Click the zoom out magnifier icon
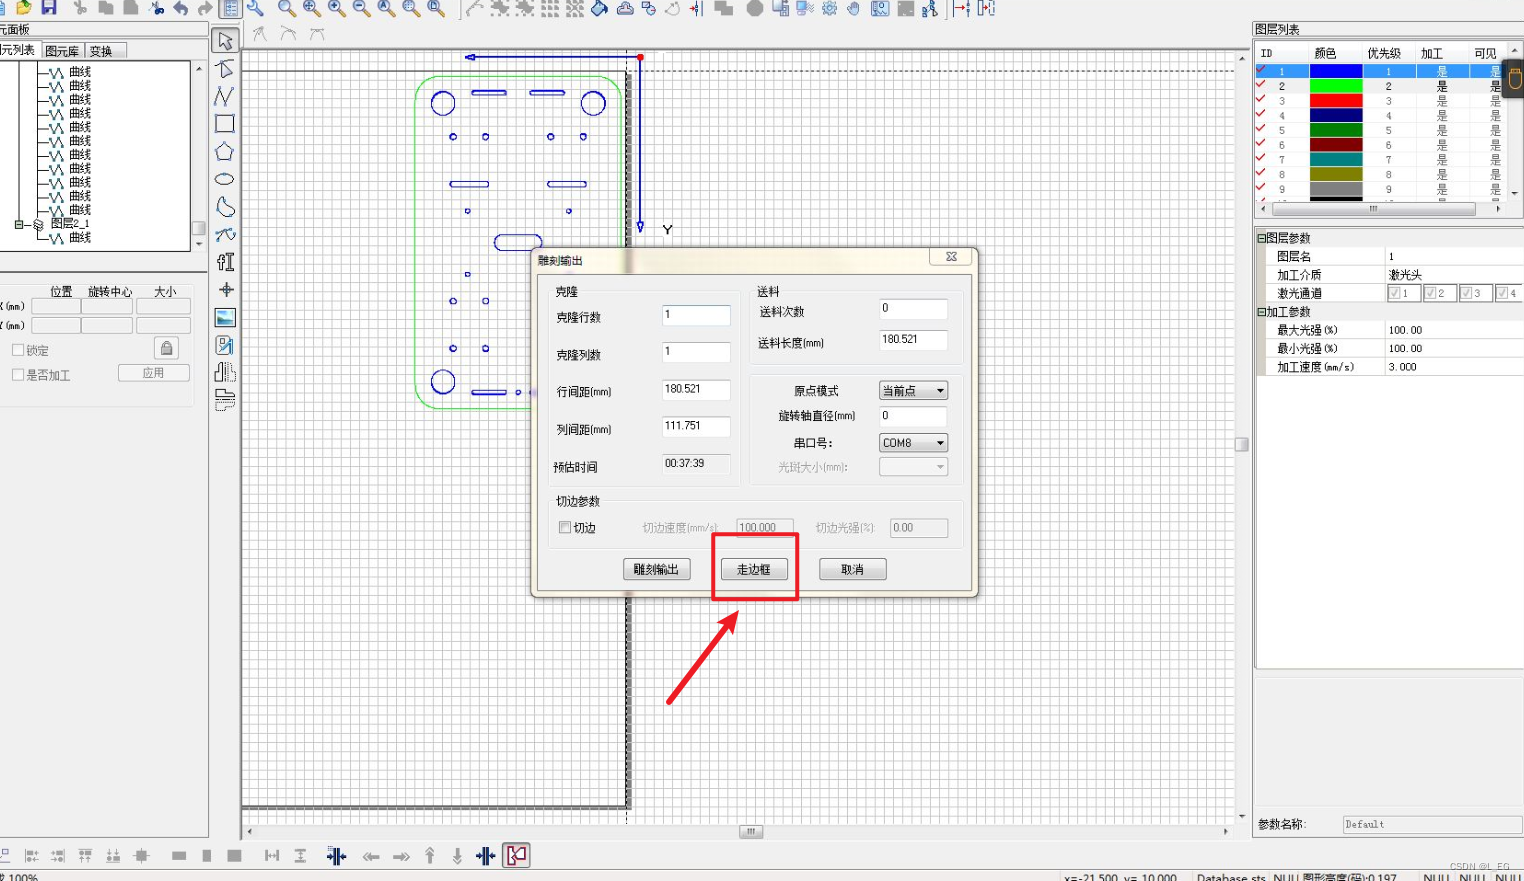Screen dimensions: 1524x881 pyautogui.click(x=362, y=8)
